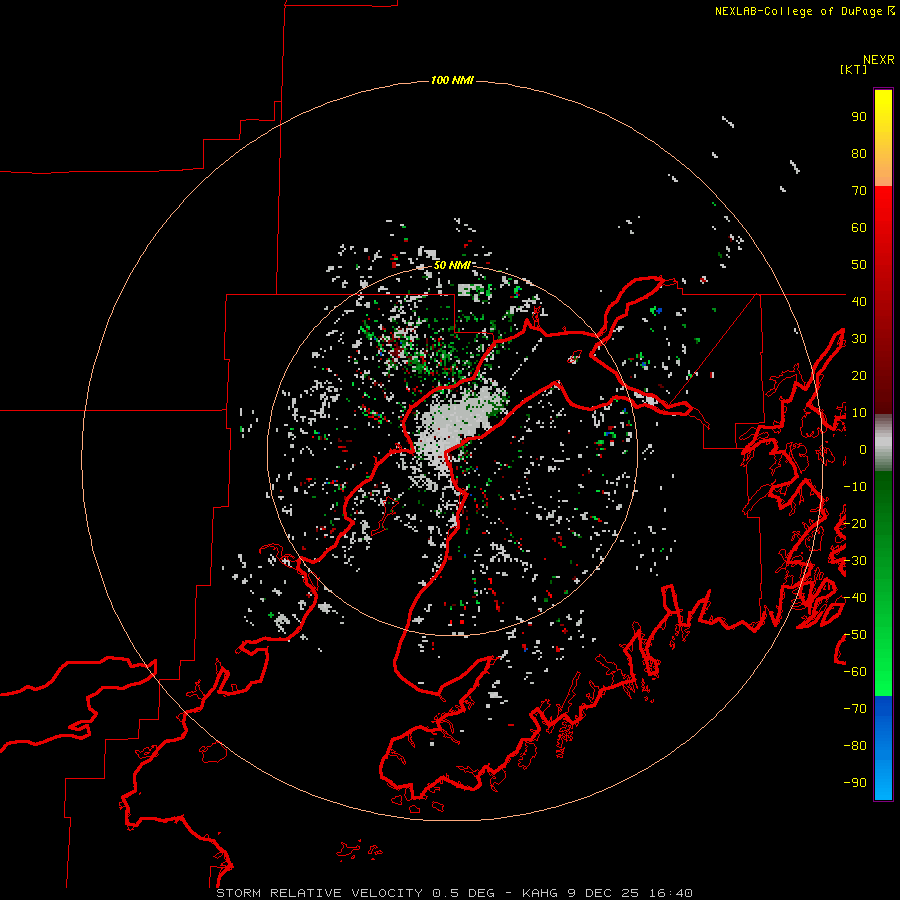Click the -90 value on the velocity scale
The width and height of the screenshot is (900, 900).
(855, 783)
